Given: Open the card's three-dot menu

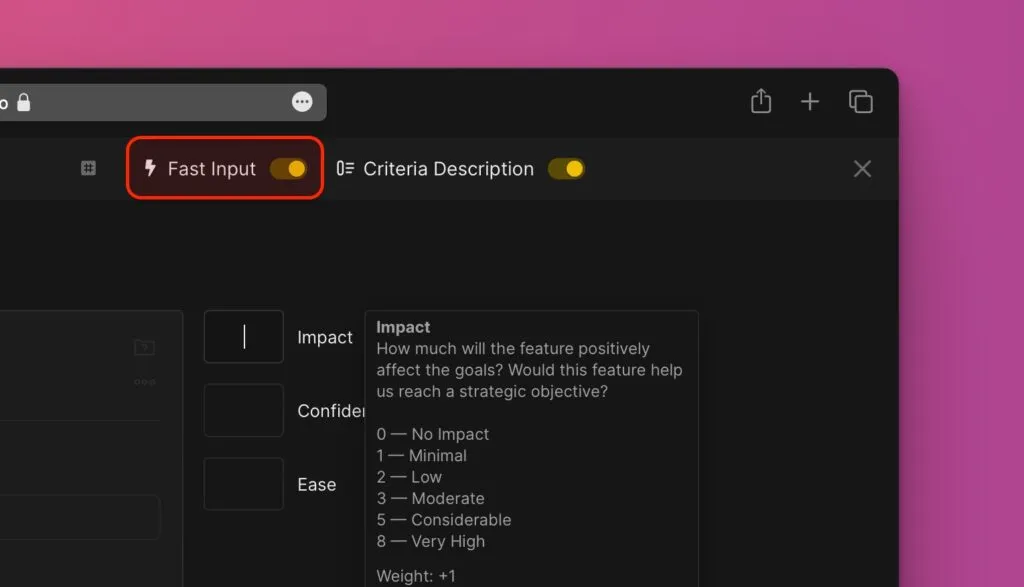Looking at the screenshot, I should [144, 382].
